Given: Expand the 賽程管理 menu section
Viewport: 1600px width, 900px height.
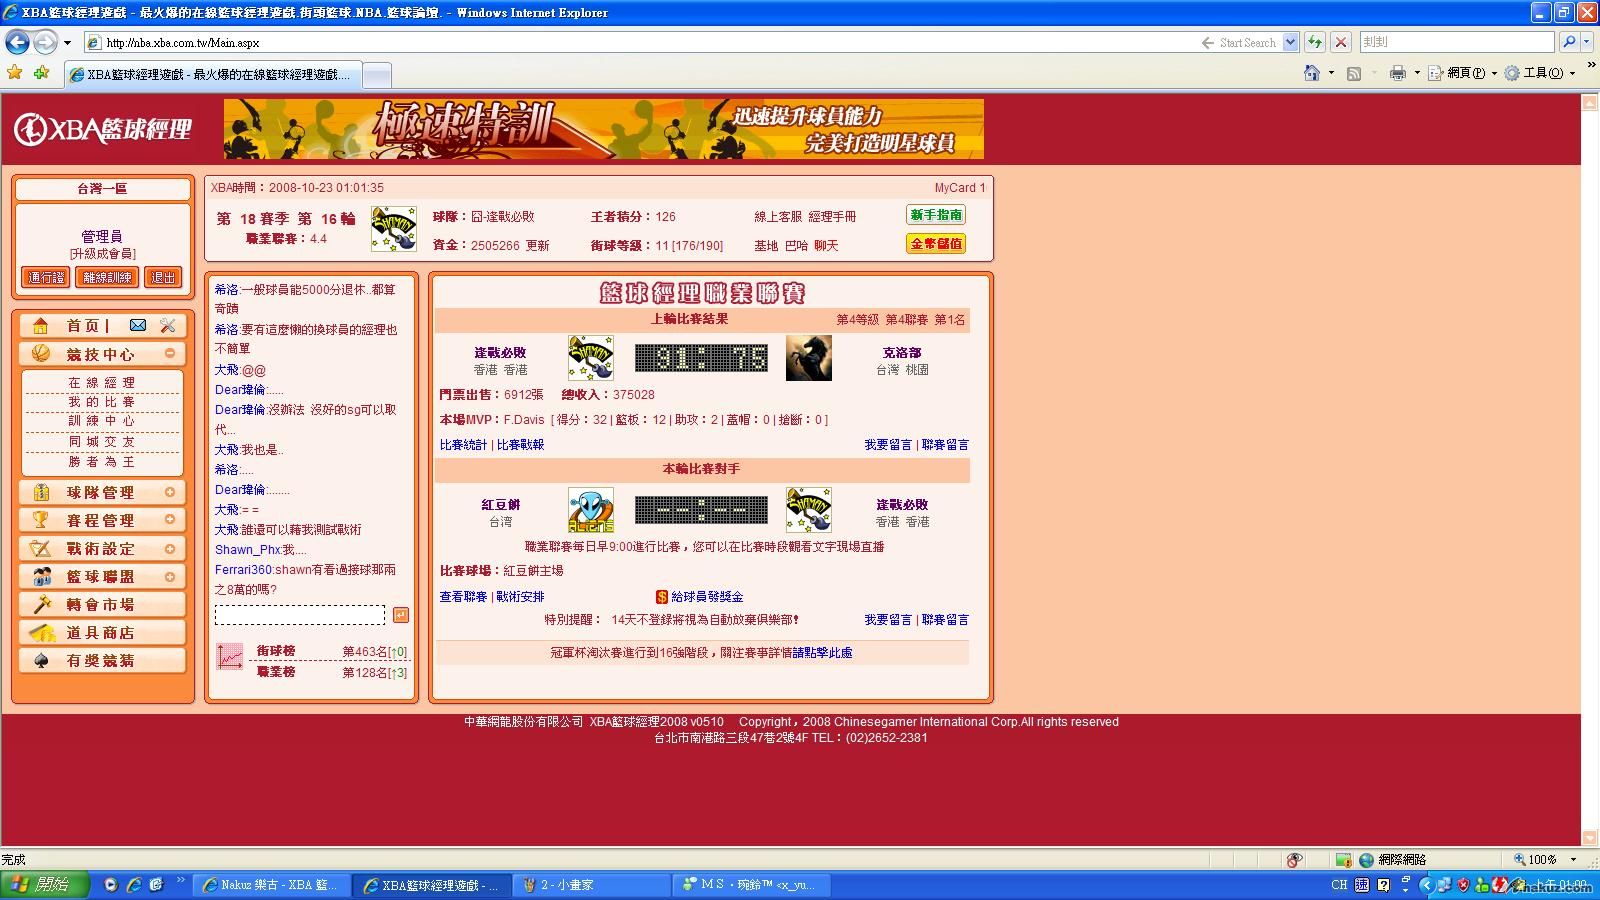Looking at the screenshot, I should coord(170,520).
